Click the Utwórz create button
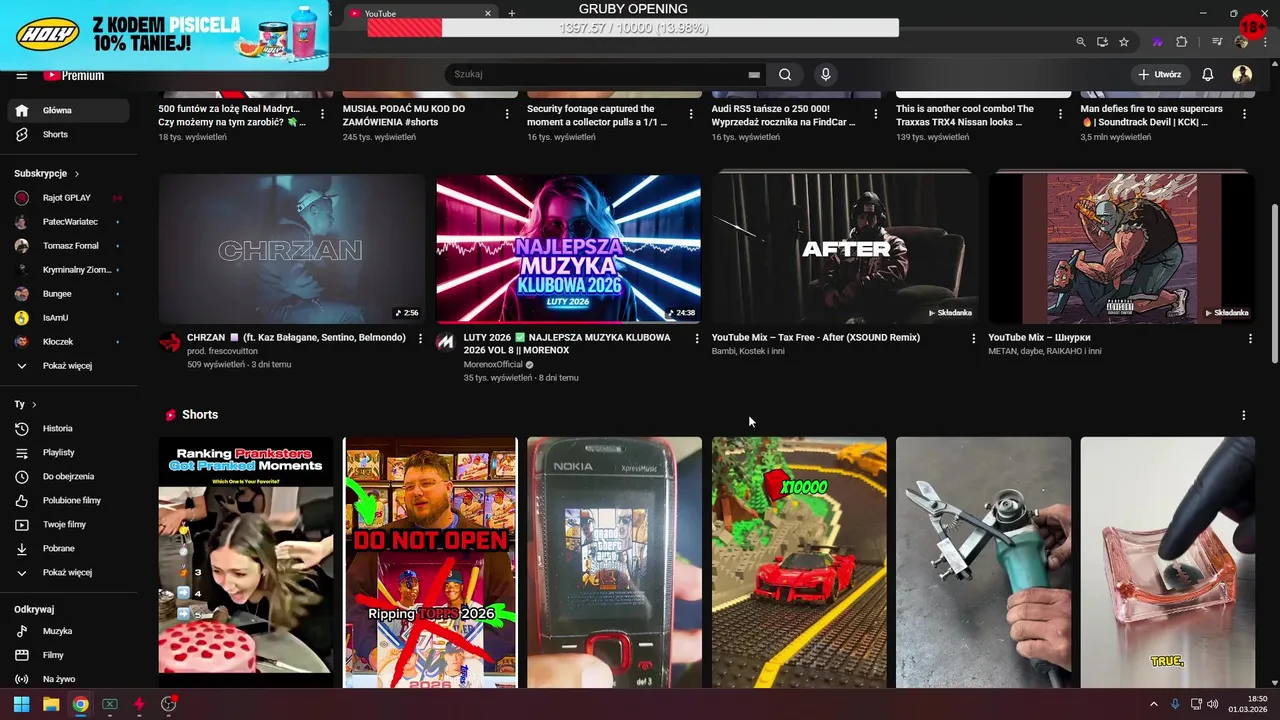This screenshot has height=720, width=1280. (1160, 74)
